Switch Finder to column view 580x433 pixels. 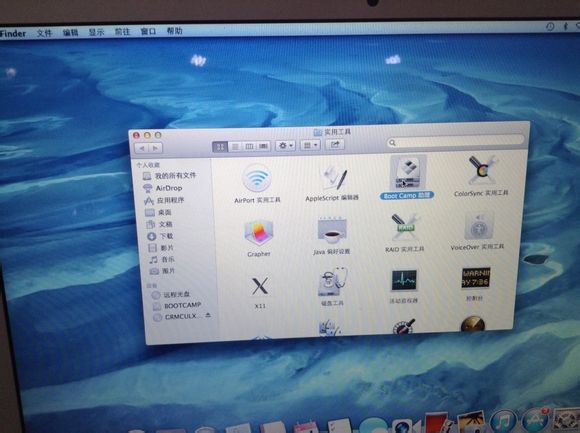(249, 146)
